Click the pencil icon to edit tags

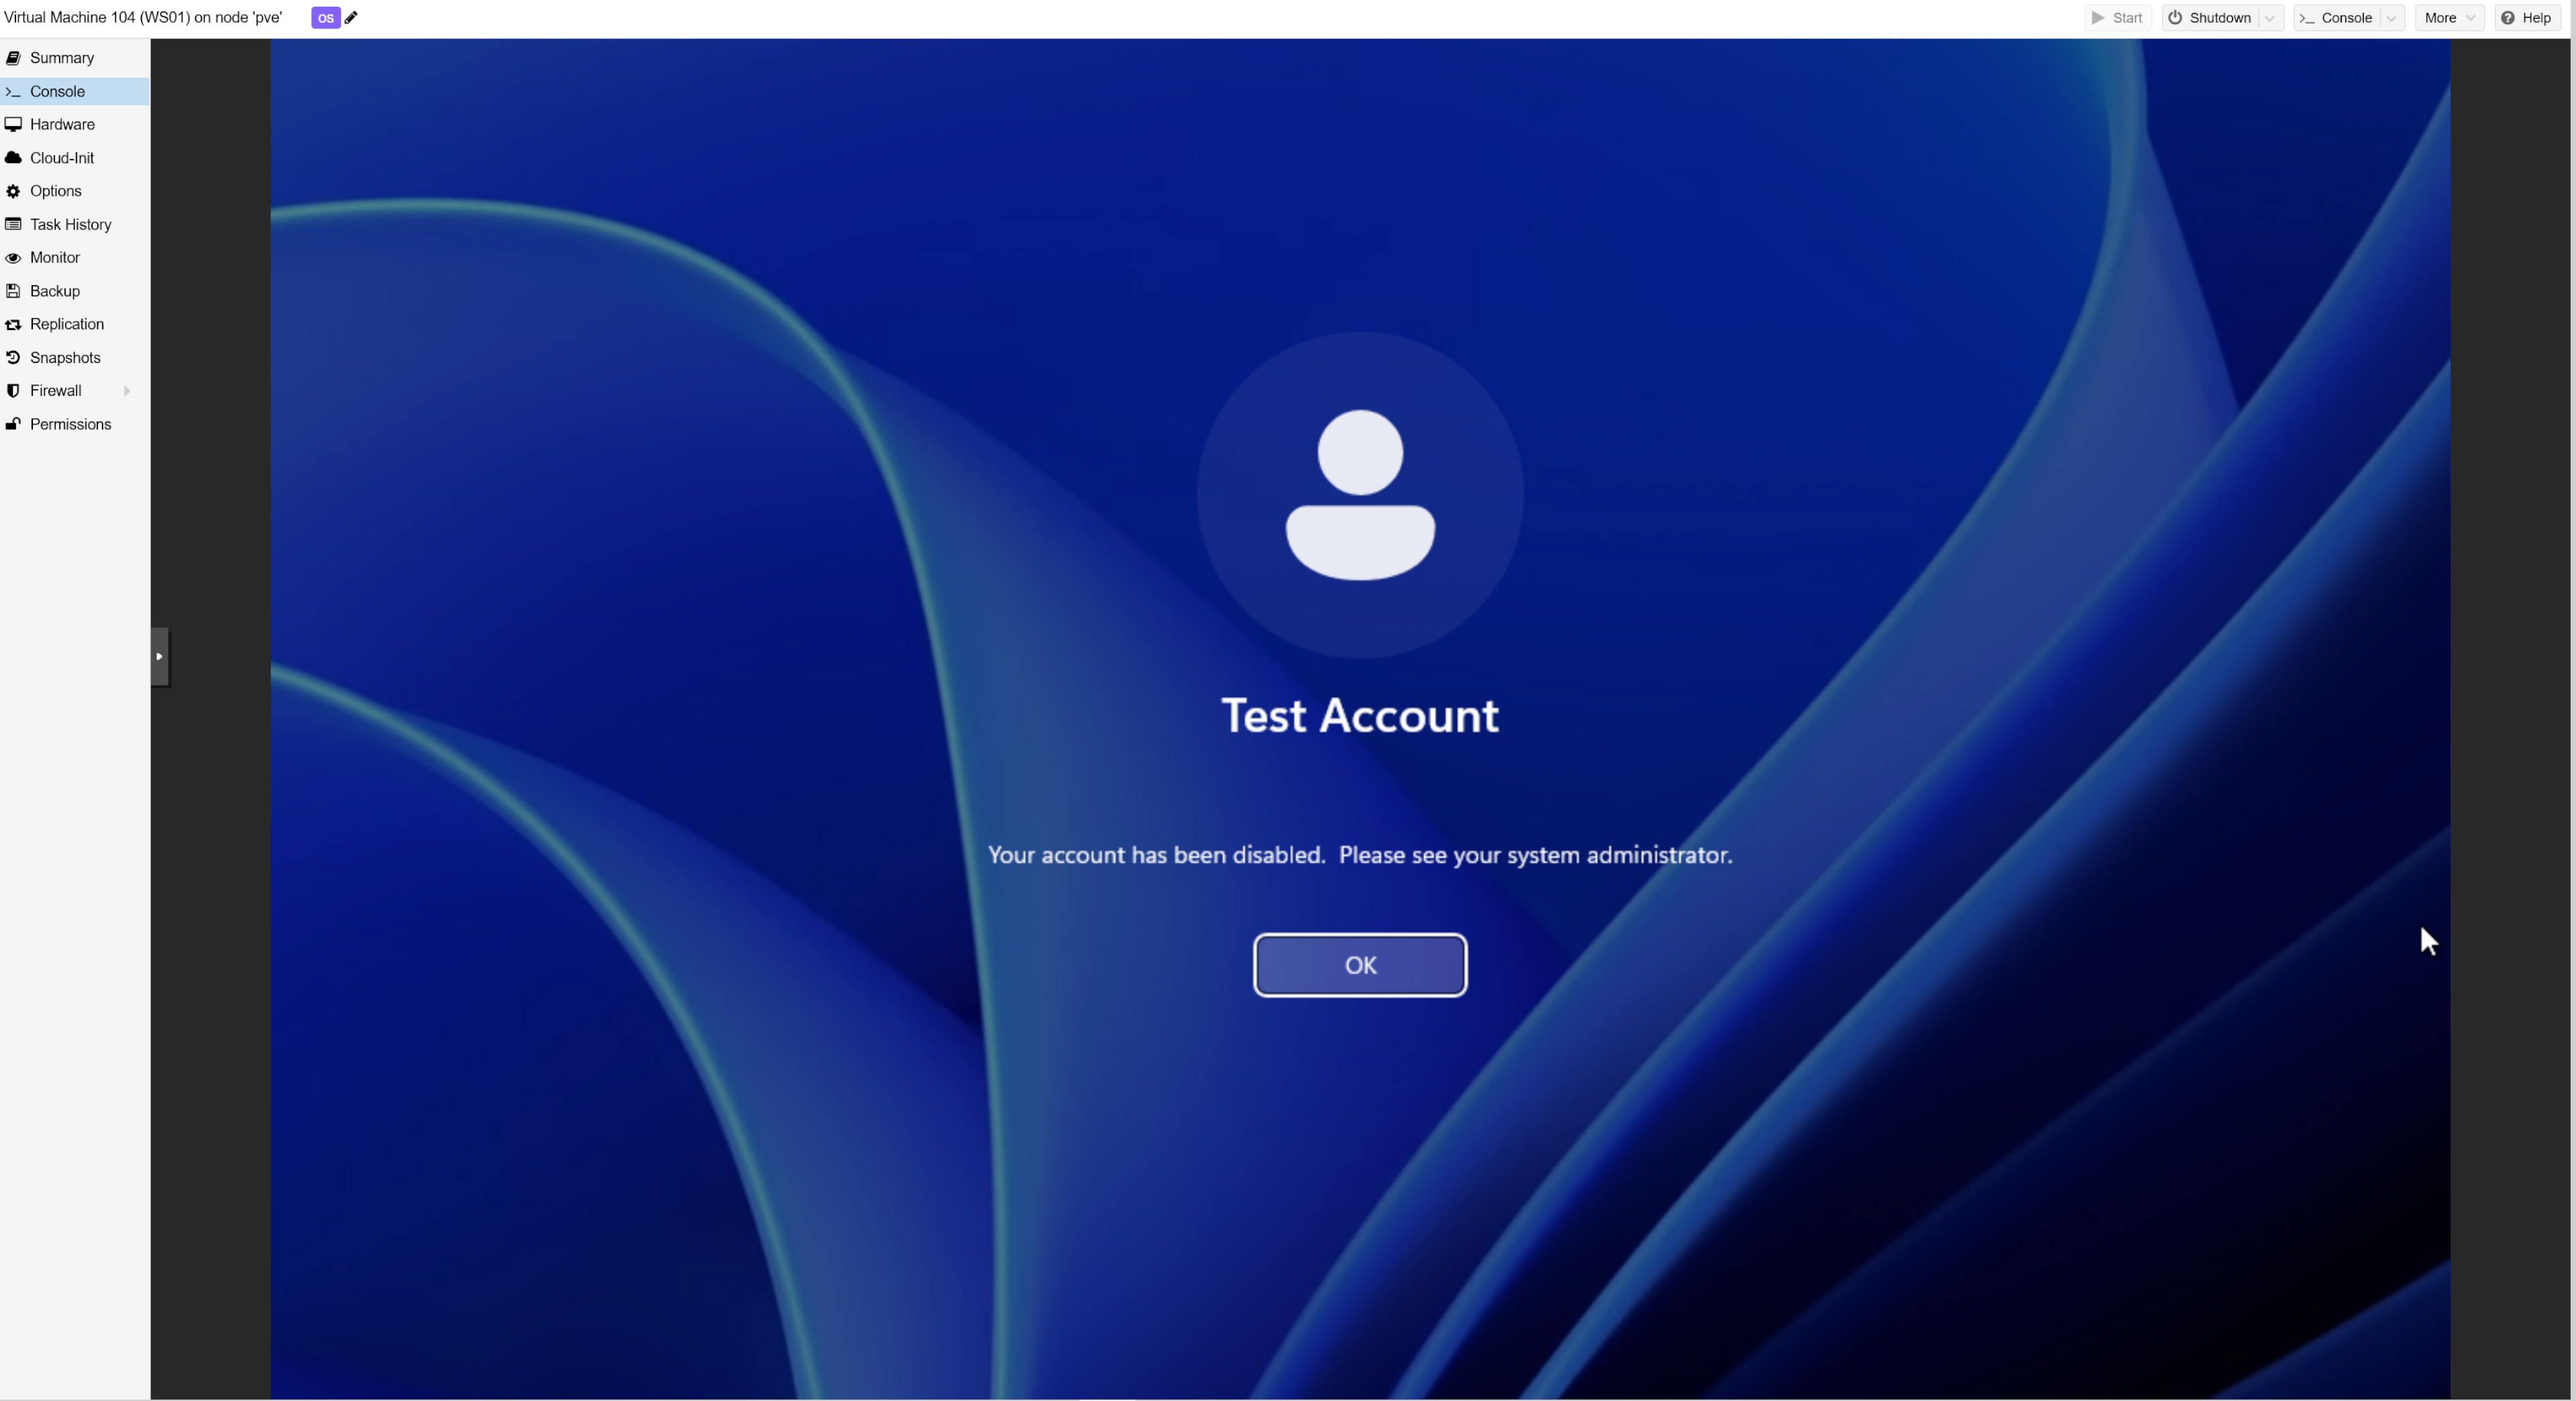(351, 17)
